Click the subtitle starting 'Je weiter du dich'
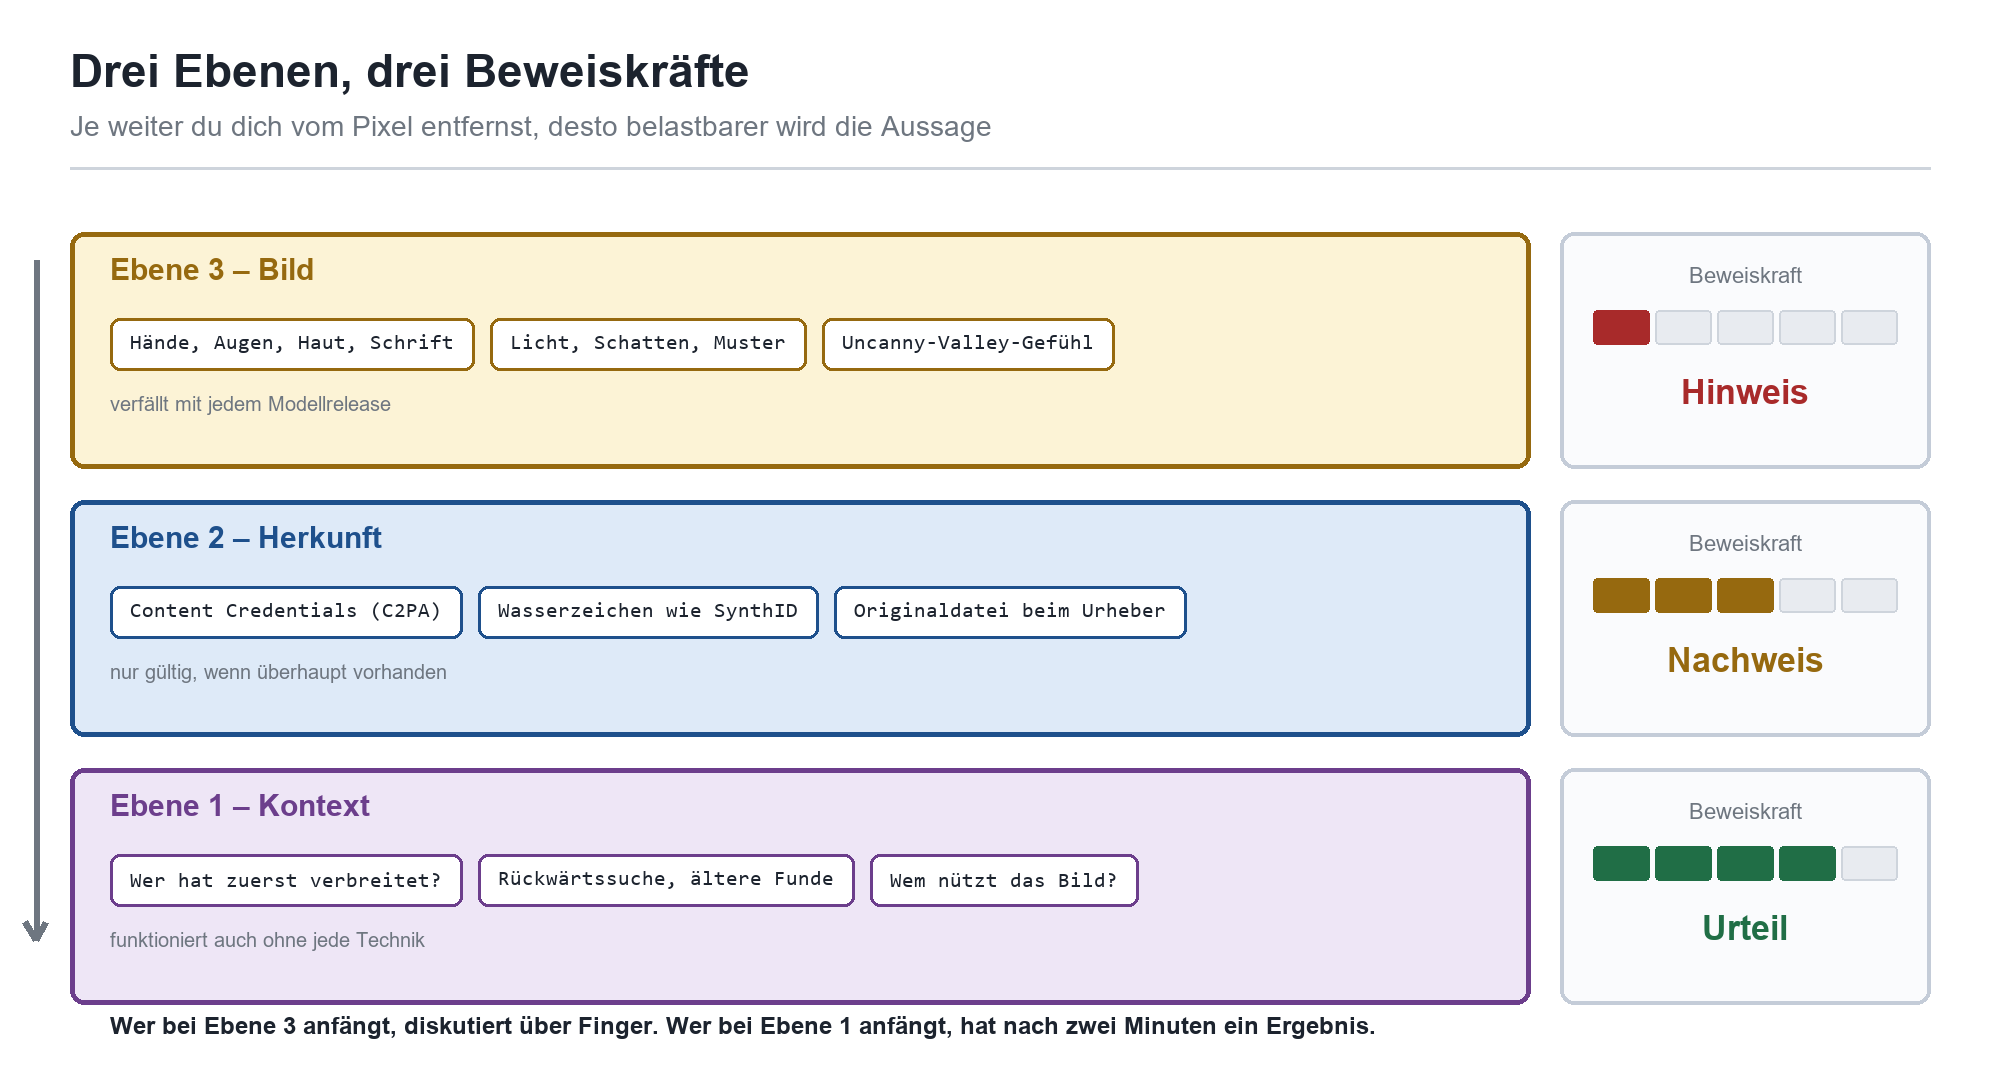Viewport: 2000px width, 1080px height. tap(531, 127)
